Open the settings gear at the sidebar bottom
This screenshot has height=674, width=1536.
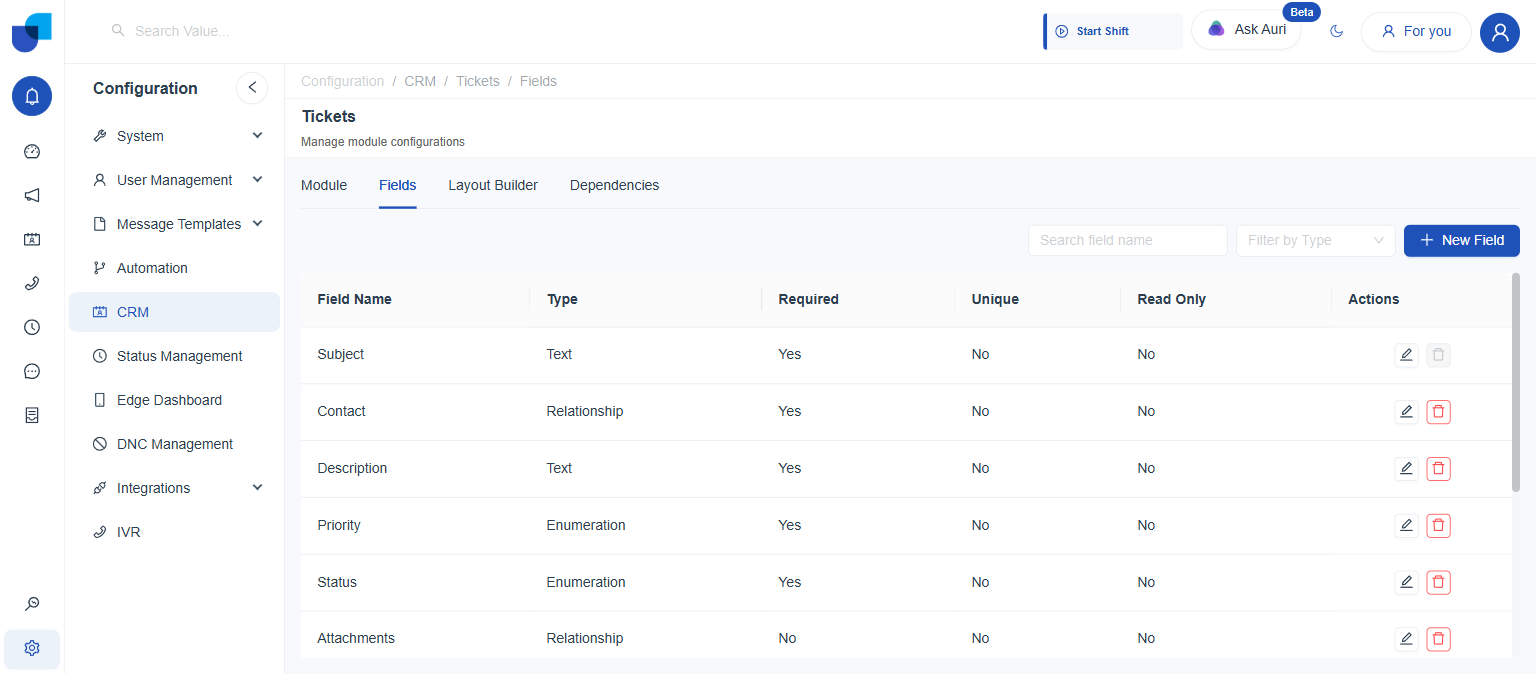[32, 648]
